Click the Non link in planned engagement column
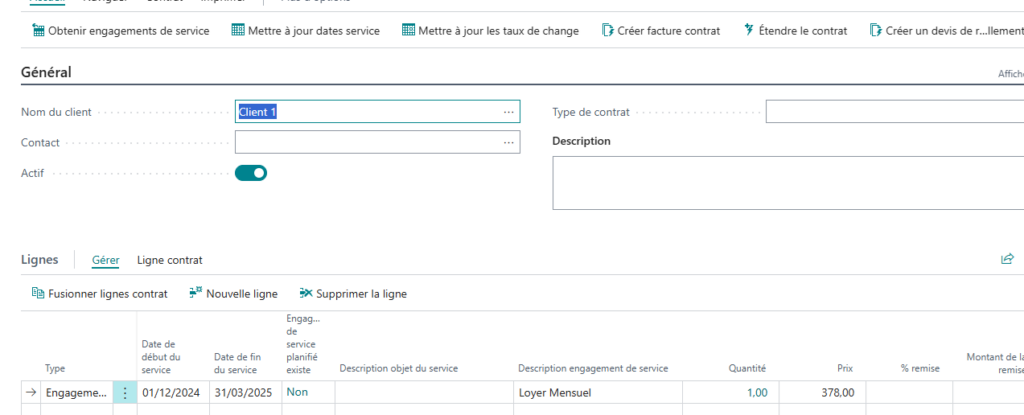 pyautogui.click(x=297, y=393)
